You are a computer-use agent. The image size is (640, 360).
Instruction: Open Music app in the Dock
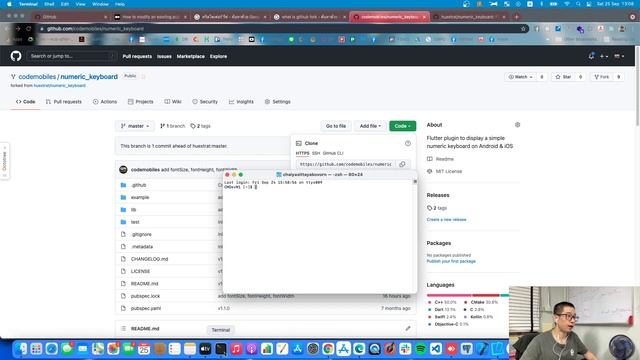point(236,349)
